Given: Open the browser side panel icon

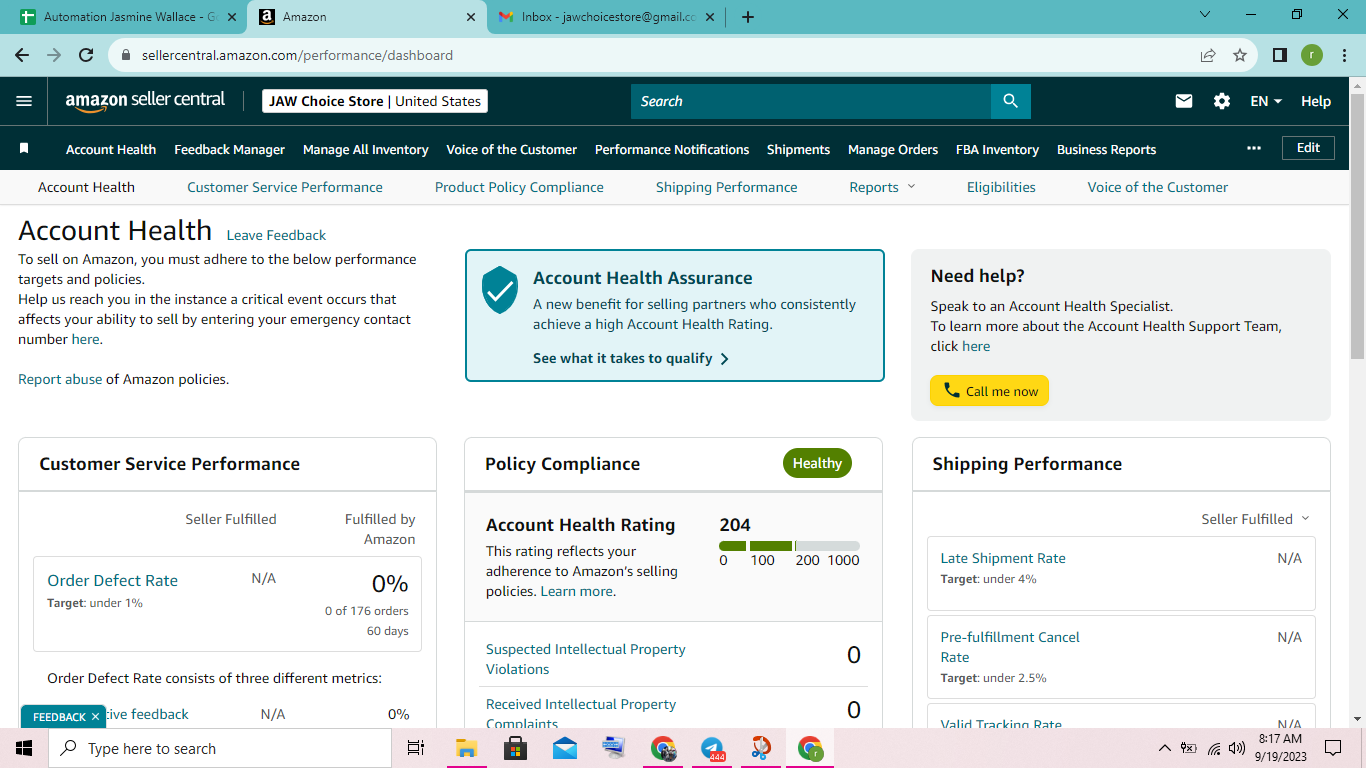Looking at the screenshot, I should tap(1279, 55).
